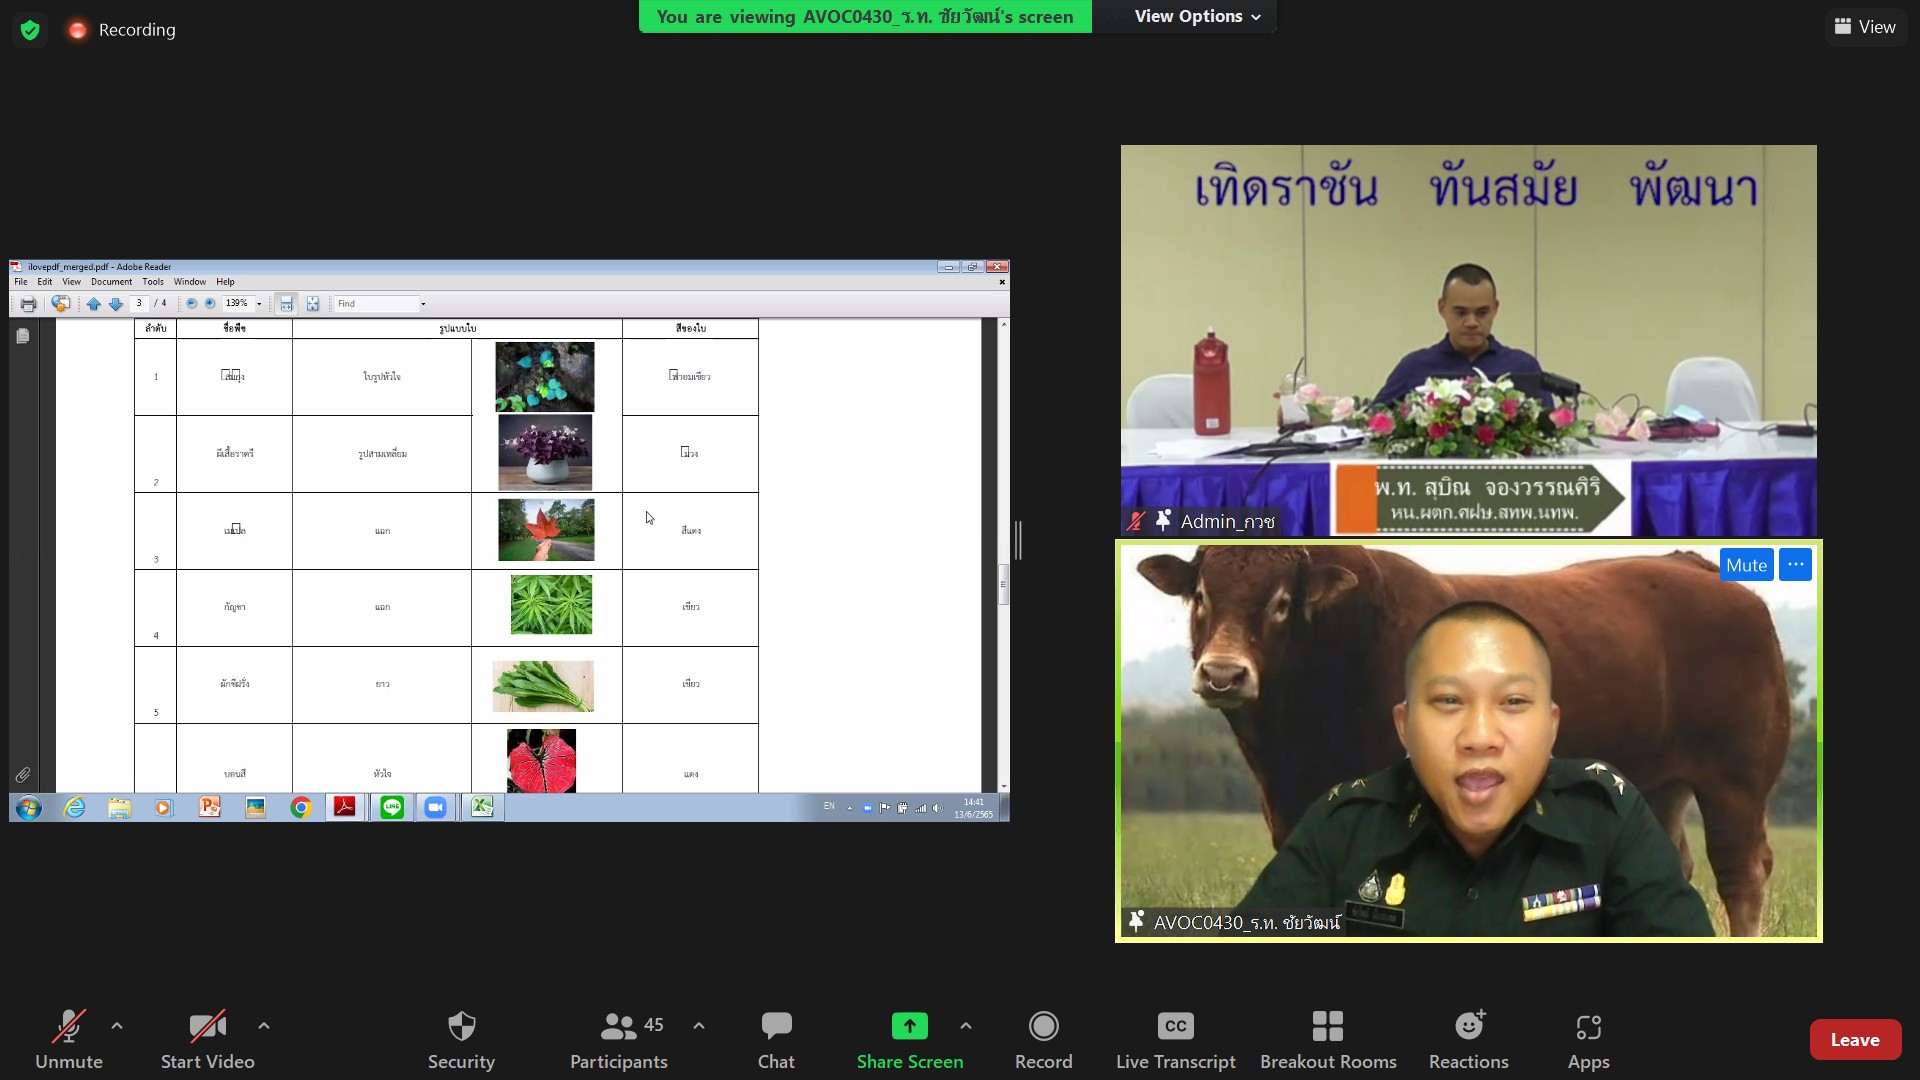Mute AVOC0430 participant video tile
Screen dimensions: 1920x1080
coord(1746,565)
